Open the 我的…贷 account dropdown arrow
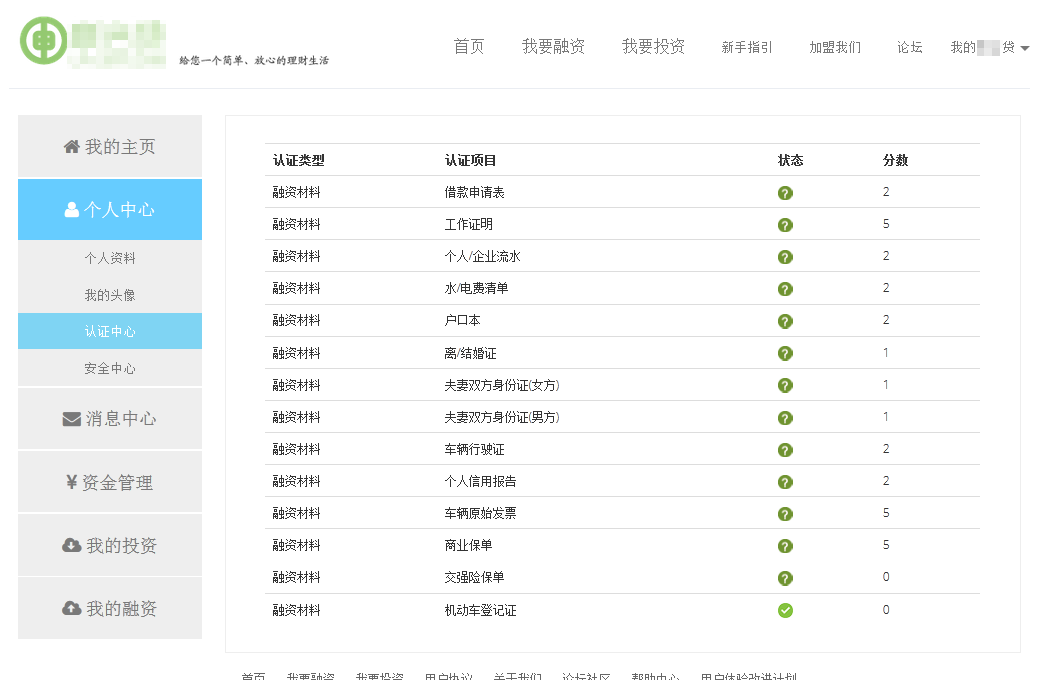The height and width of the screenshot is (680, 1056). 1025,48
